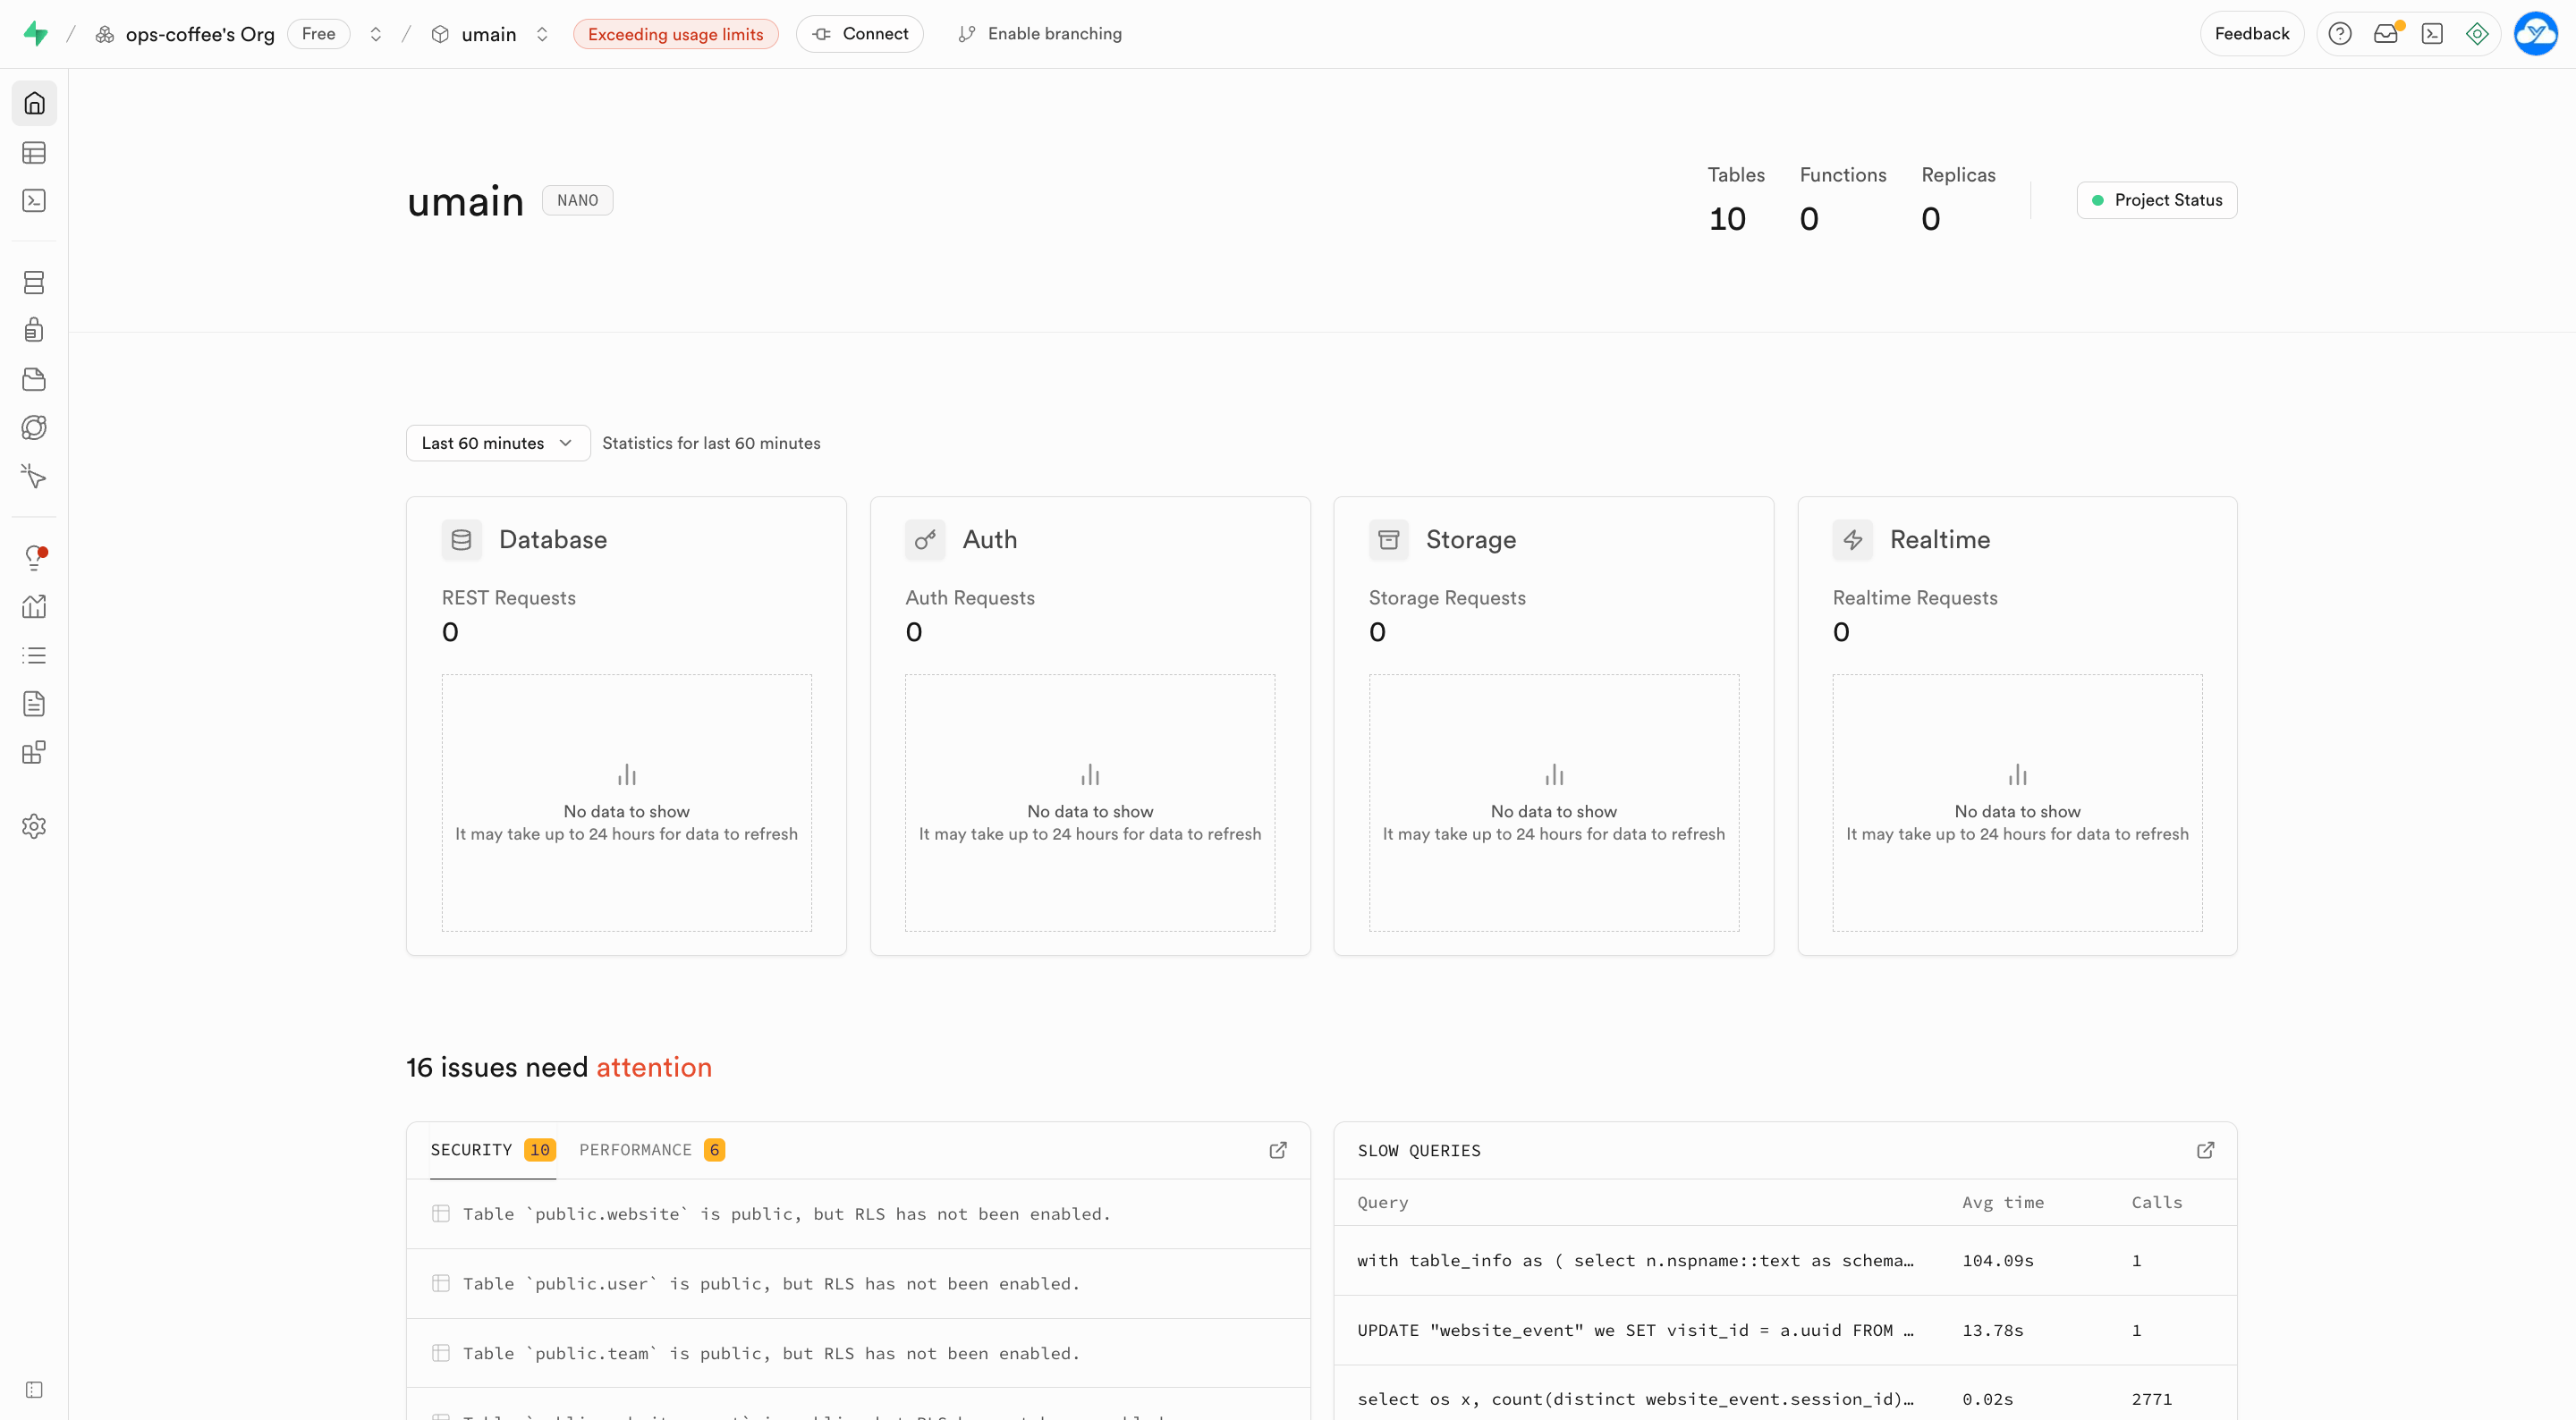Select the Security tab
Image resolution: width=2576 pixels, height=1420 pixels.
tap(493, 1150)
